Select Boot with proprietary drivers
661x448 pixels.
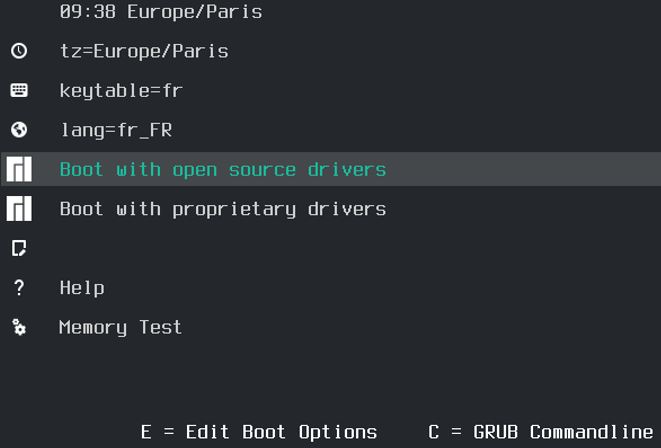pos(222,209)
